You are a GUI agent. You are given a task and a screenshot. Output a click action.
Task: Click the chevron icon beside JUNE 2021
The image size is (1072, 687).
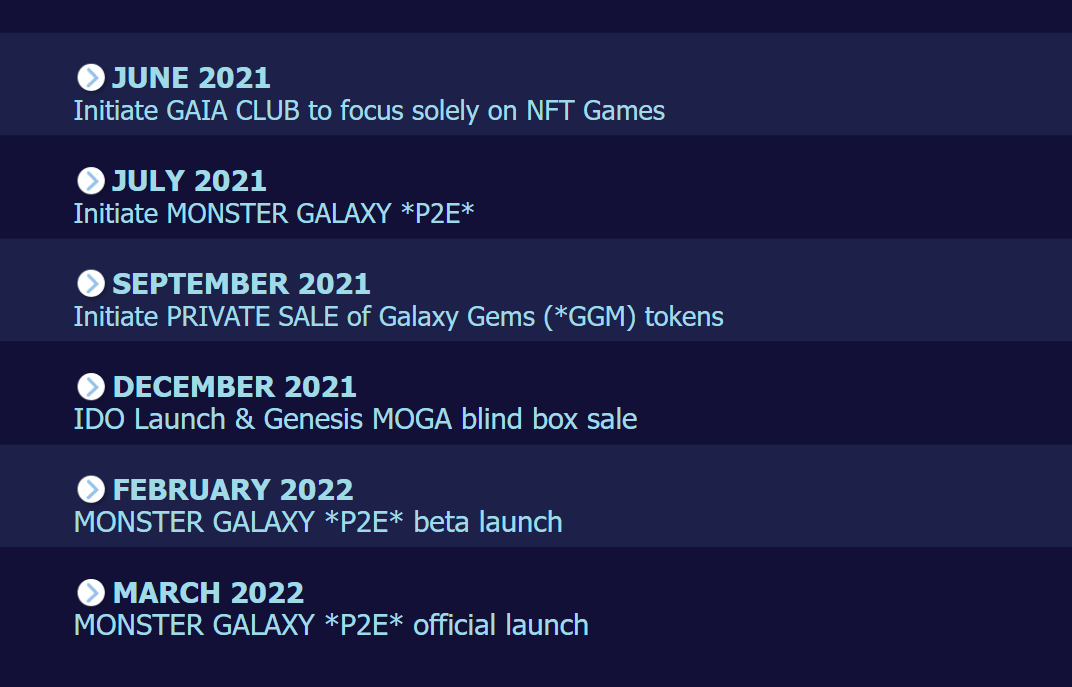(90, 77)
